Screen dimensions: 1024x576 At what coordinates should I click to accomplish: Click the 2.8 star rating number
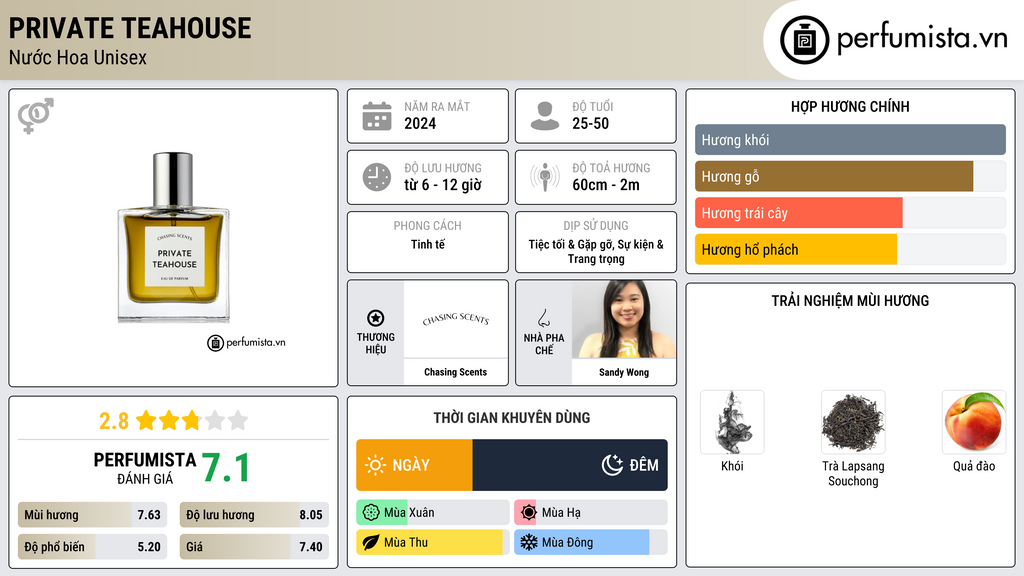(114, 421)
